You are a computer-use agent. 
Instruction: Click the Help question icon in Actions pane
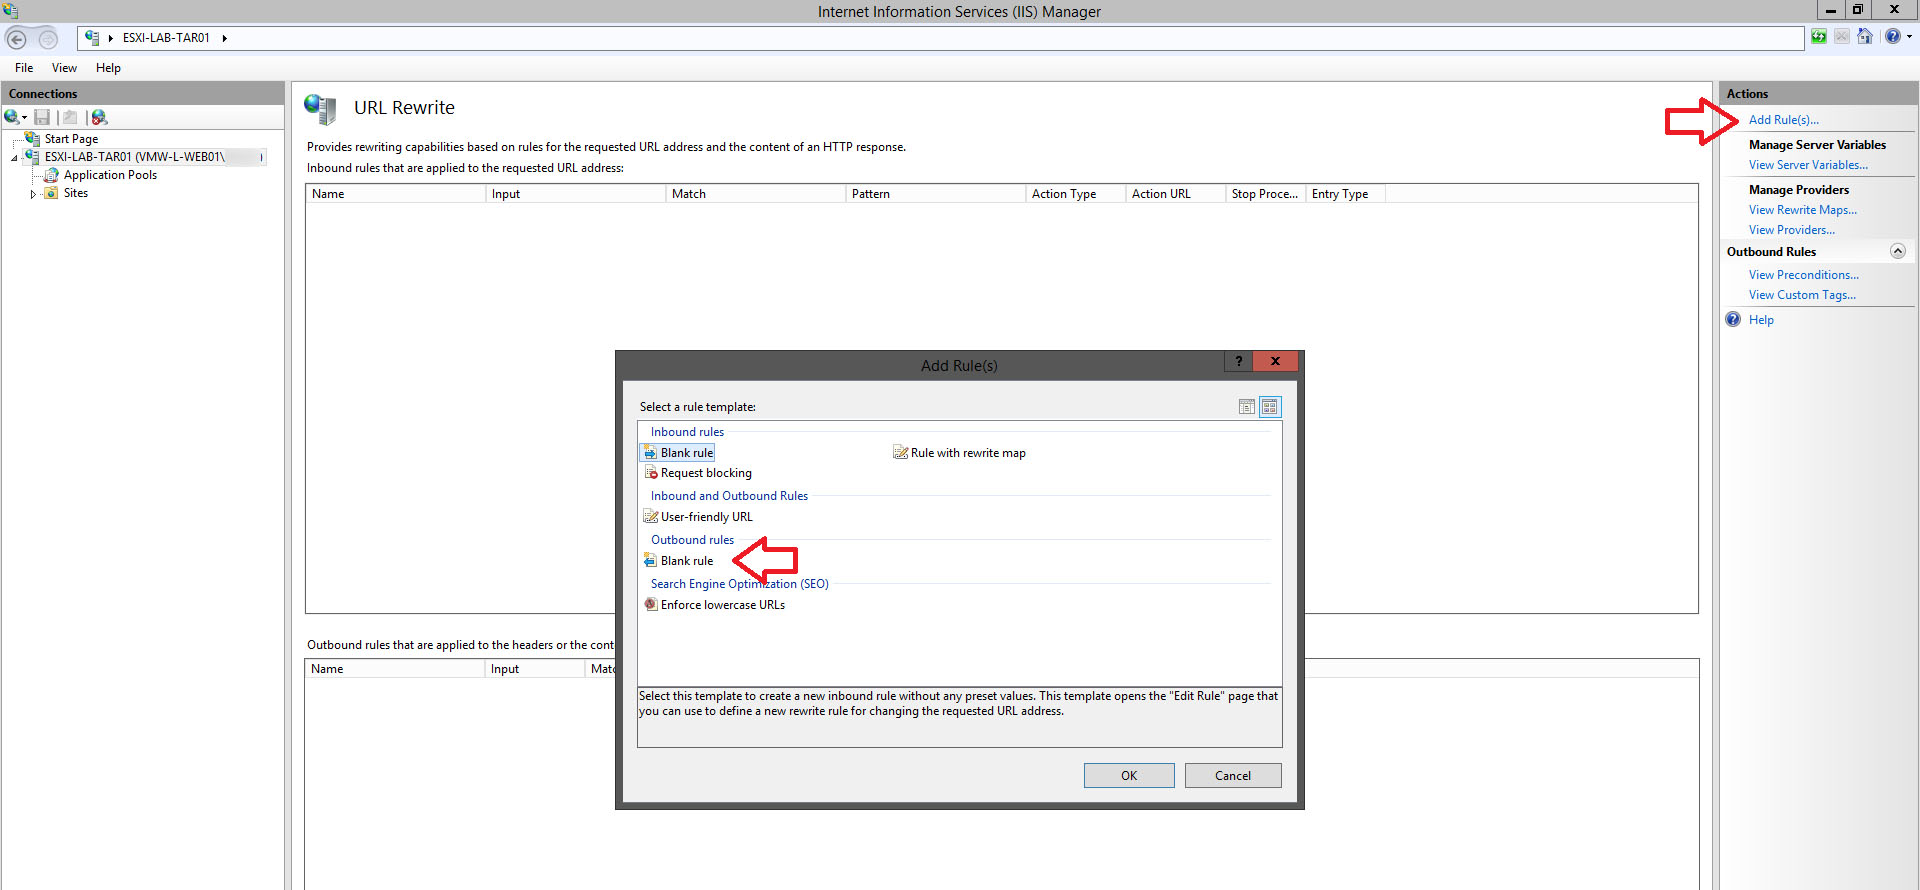coord(1734,320)
